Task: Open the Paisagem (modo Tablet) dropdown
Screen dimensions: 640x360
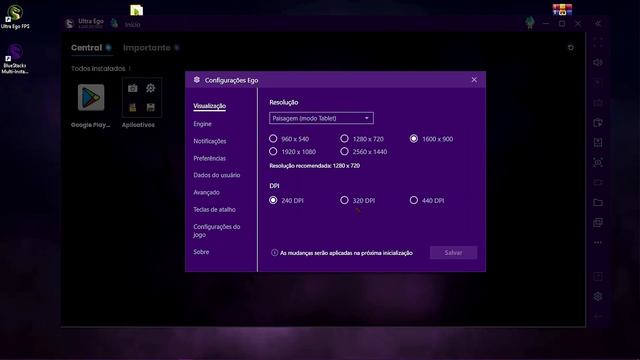Action: [x=321, y=118]
